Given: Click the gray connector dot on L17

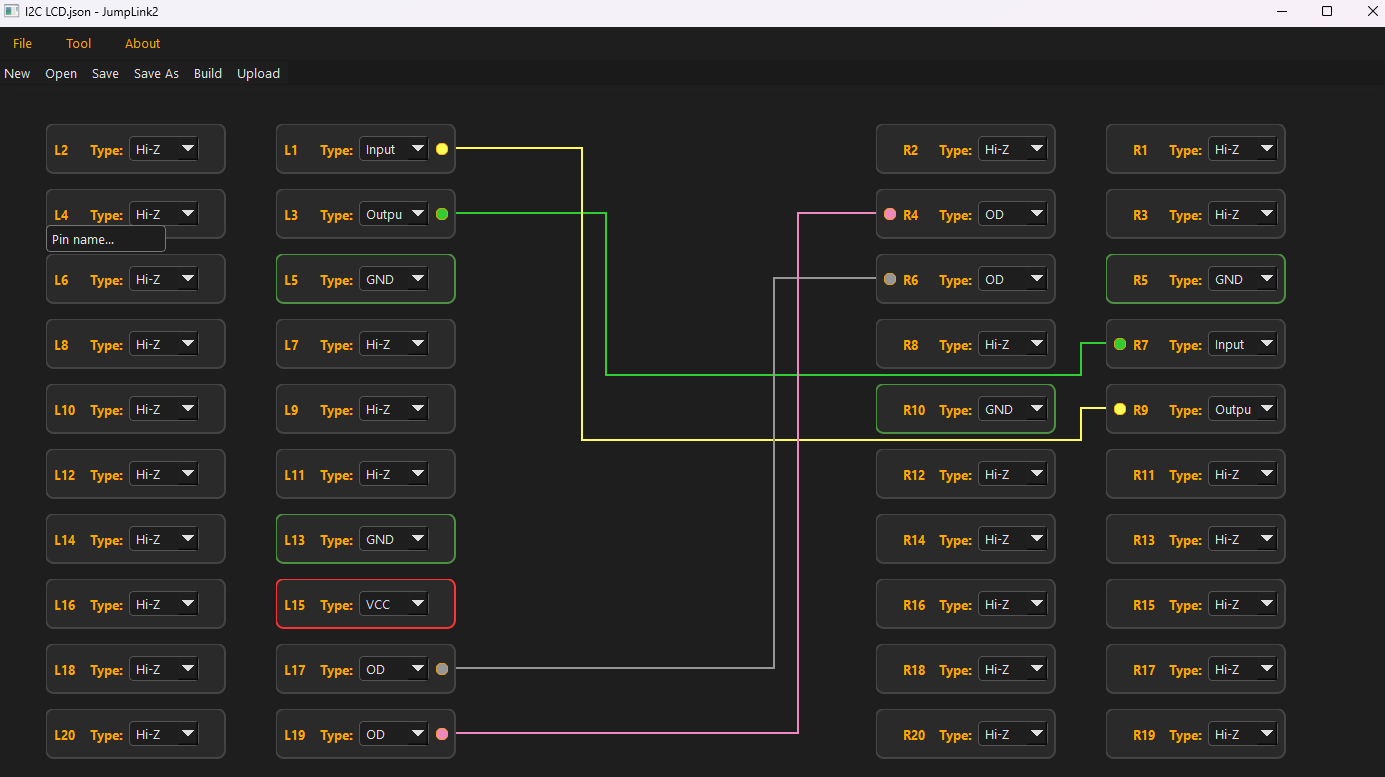Looking at the screenshot, I should click(442, 669).
